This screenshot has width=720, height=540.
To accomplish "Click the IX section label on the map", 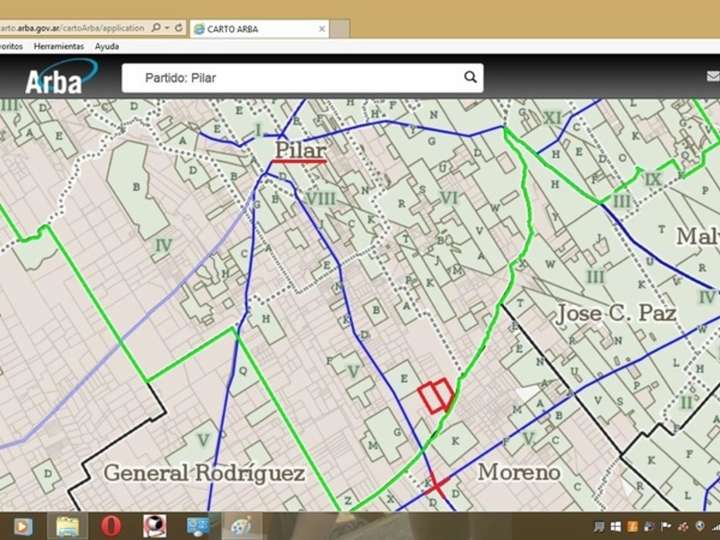I will click(x=652, y=179).
